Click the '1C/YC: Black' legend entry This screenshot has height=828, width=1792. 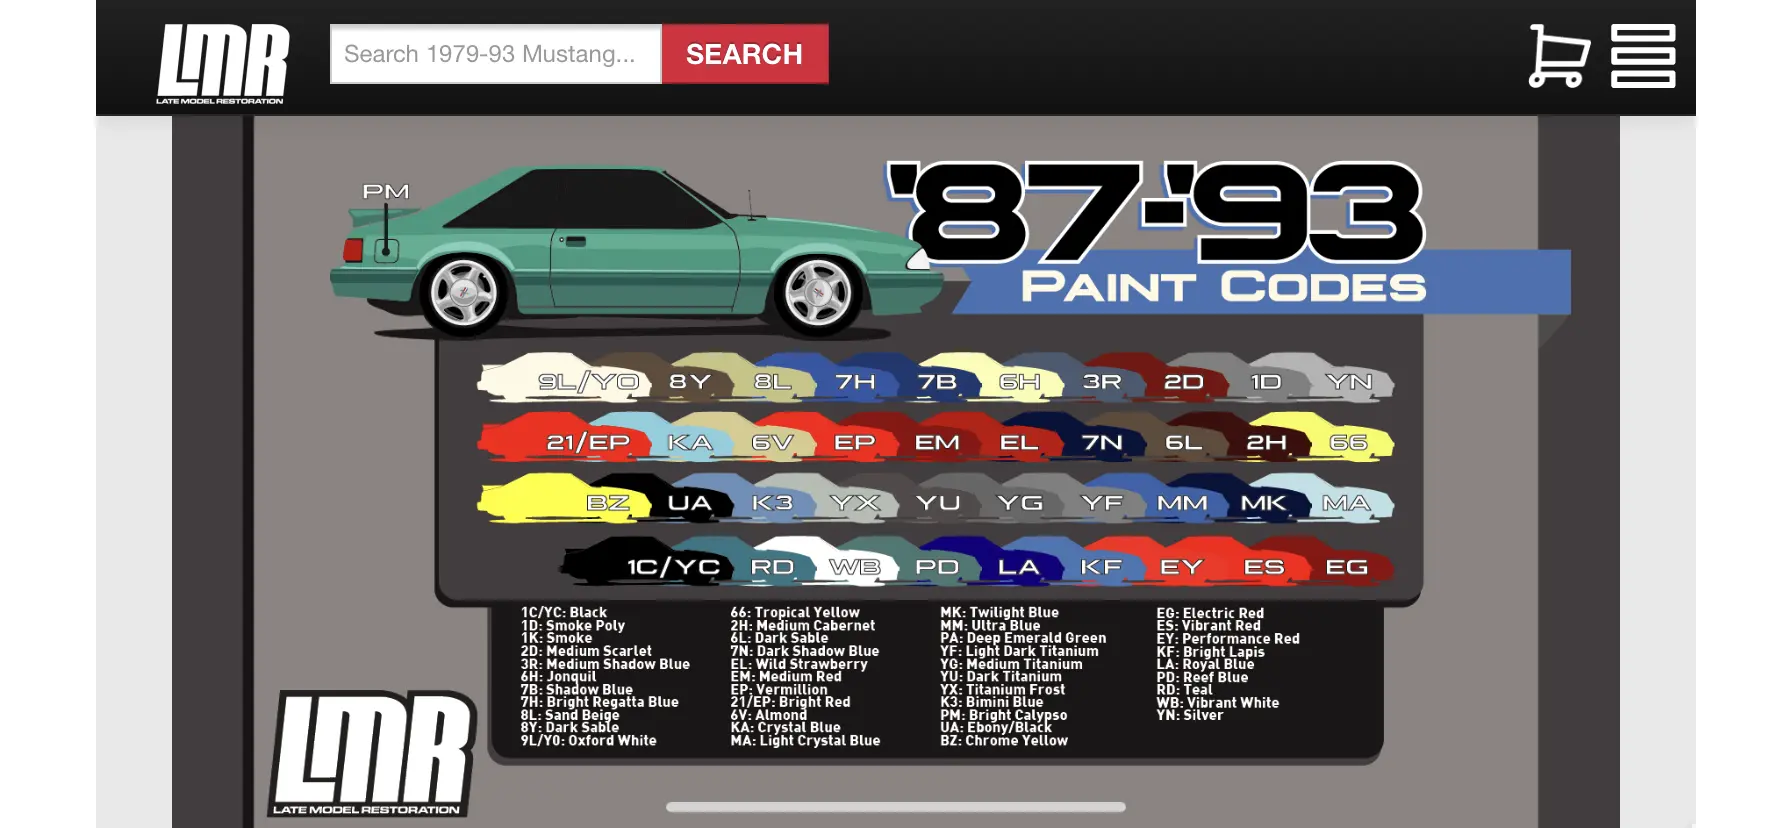tap(564, 612)
